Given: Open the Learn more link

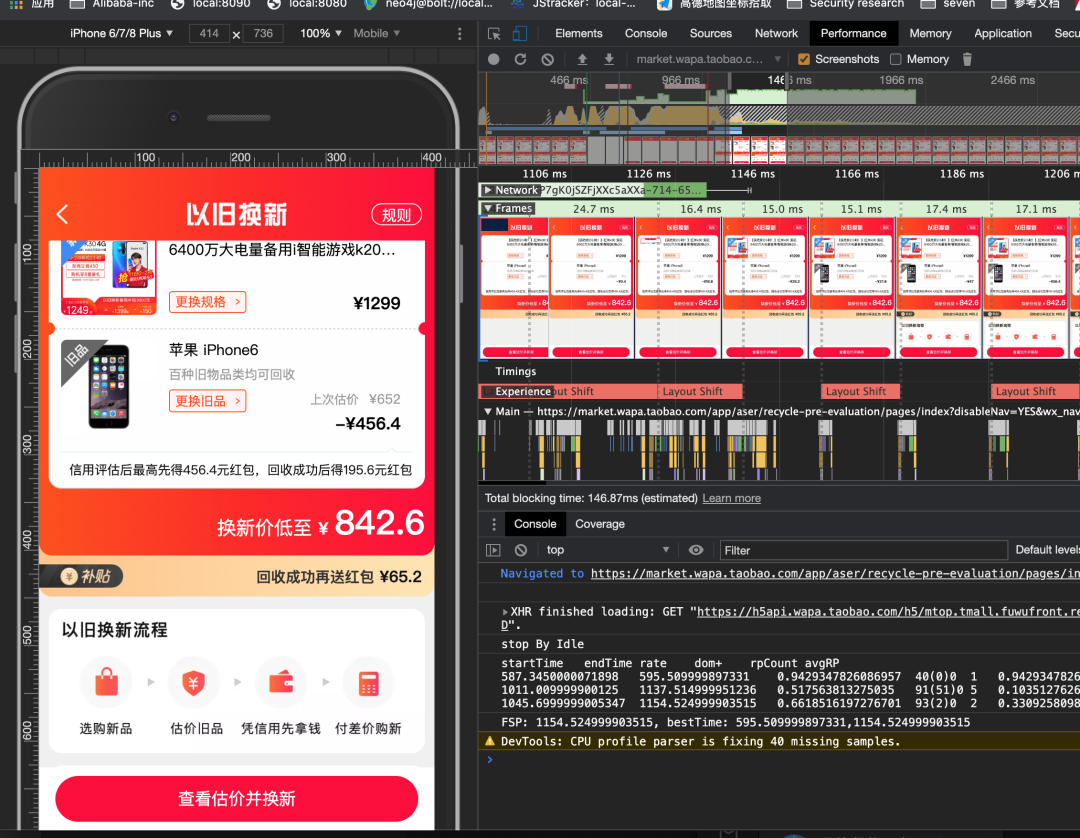Looking at the screenshot, I should tap(731, 498).
